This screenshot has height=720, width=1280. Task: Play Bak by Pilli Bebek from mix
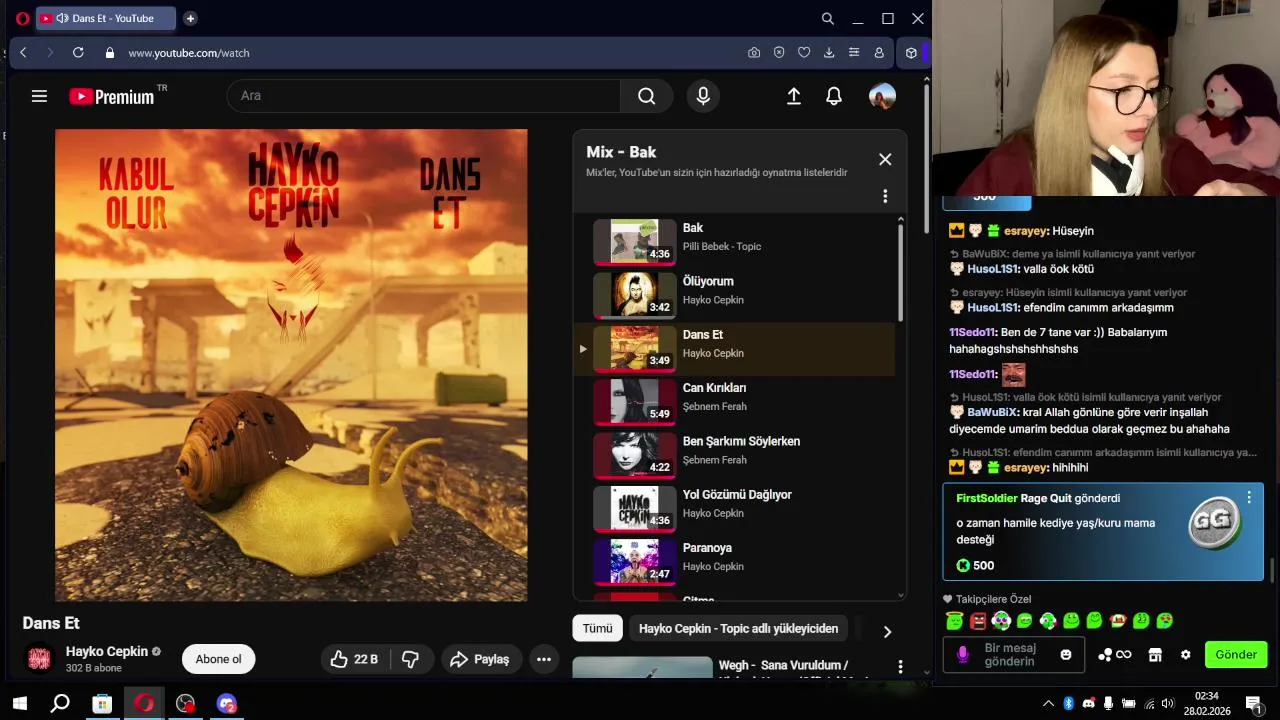click(735, 241)
